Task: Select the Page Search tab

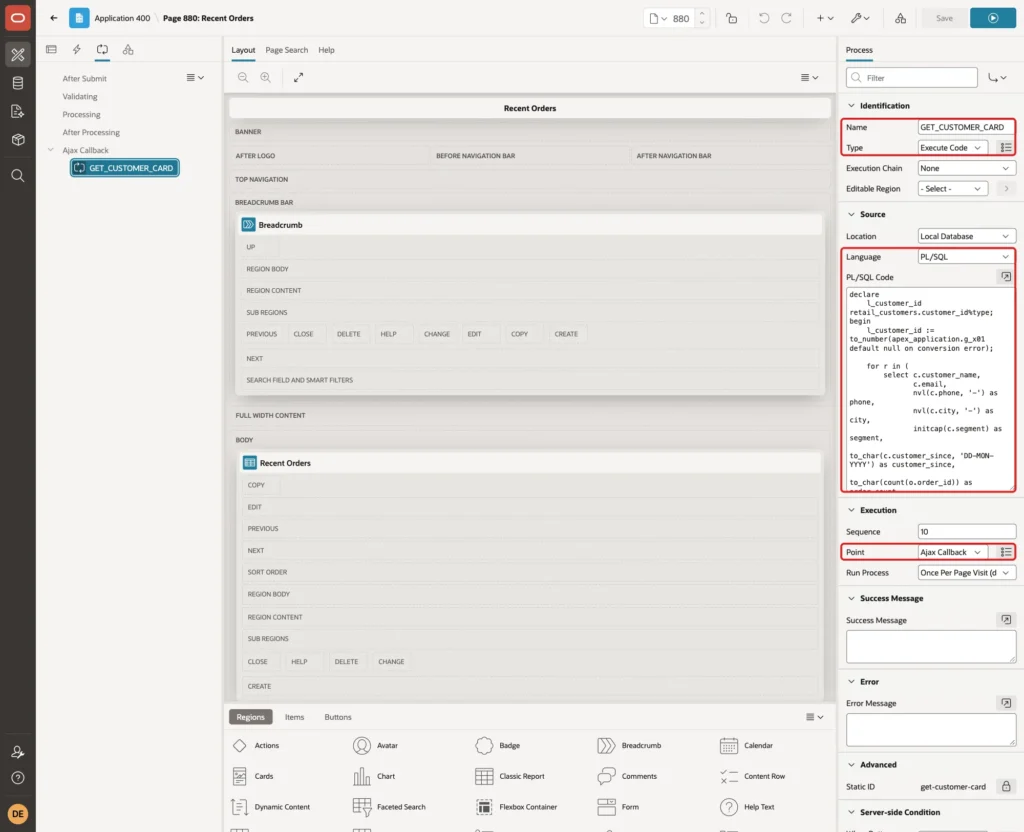Action: coord(286,50)
